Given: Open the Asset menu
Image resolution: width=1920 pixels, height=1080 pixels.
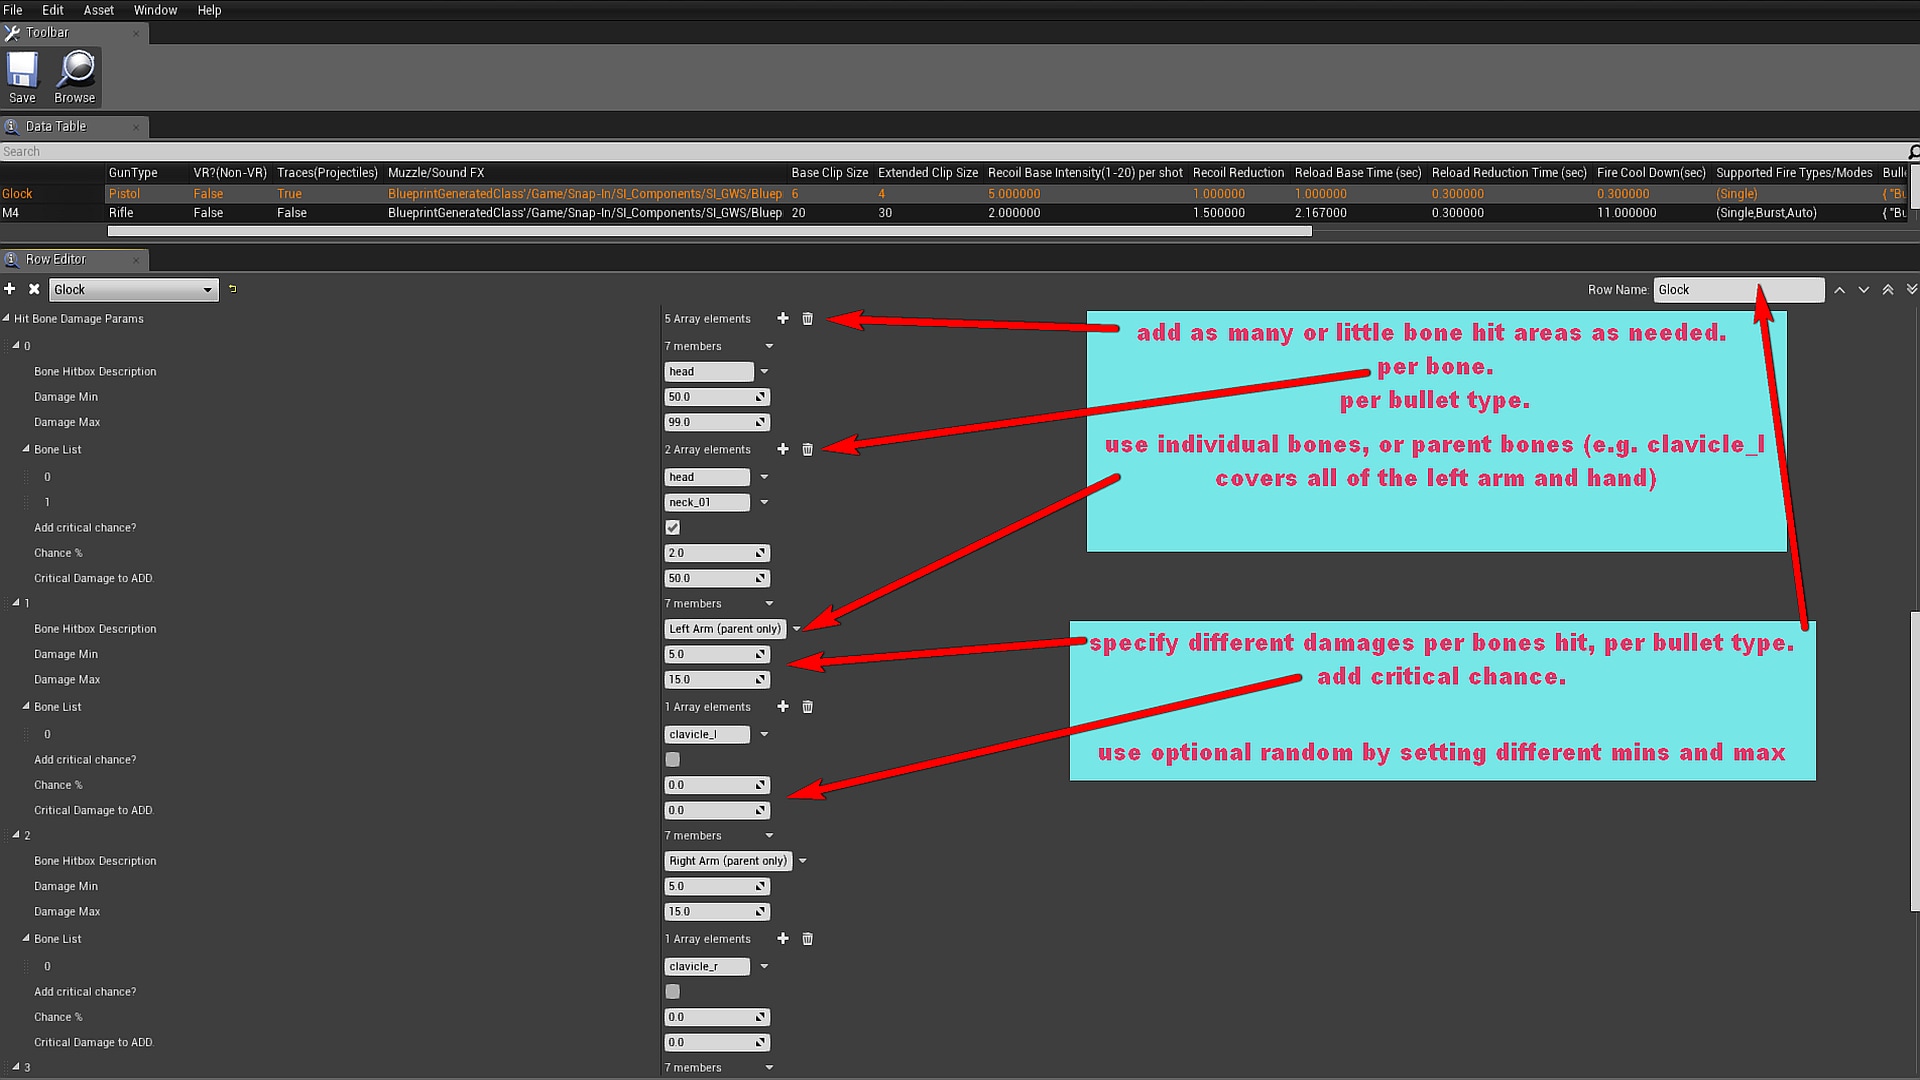Looking at the screenshot, I should click(98, 10).
